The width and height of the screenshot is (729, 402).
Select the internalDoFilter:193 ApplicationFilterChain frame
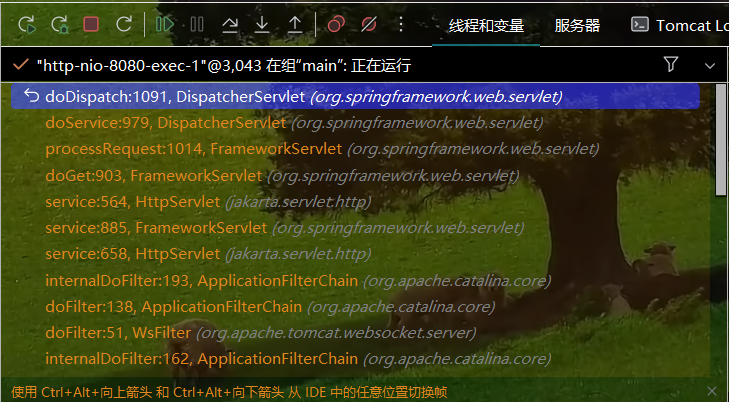point(355,281)
